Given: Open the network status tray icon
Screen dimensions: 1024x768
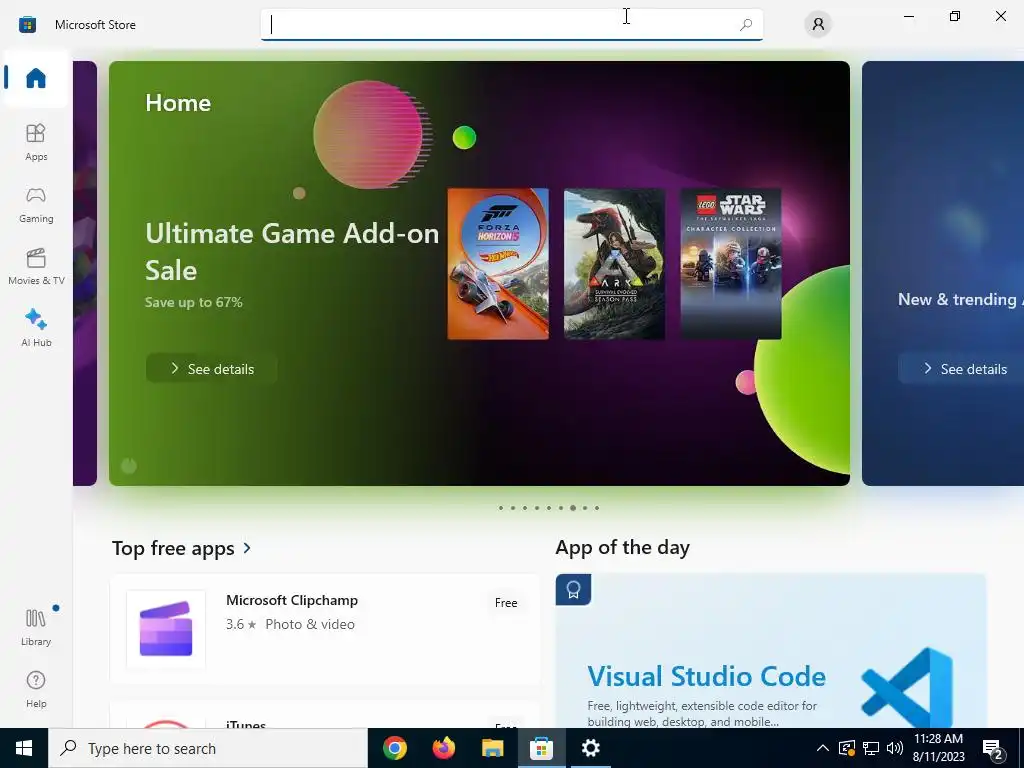Looking at the screenshot, I should tap(871, 748).
